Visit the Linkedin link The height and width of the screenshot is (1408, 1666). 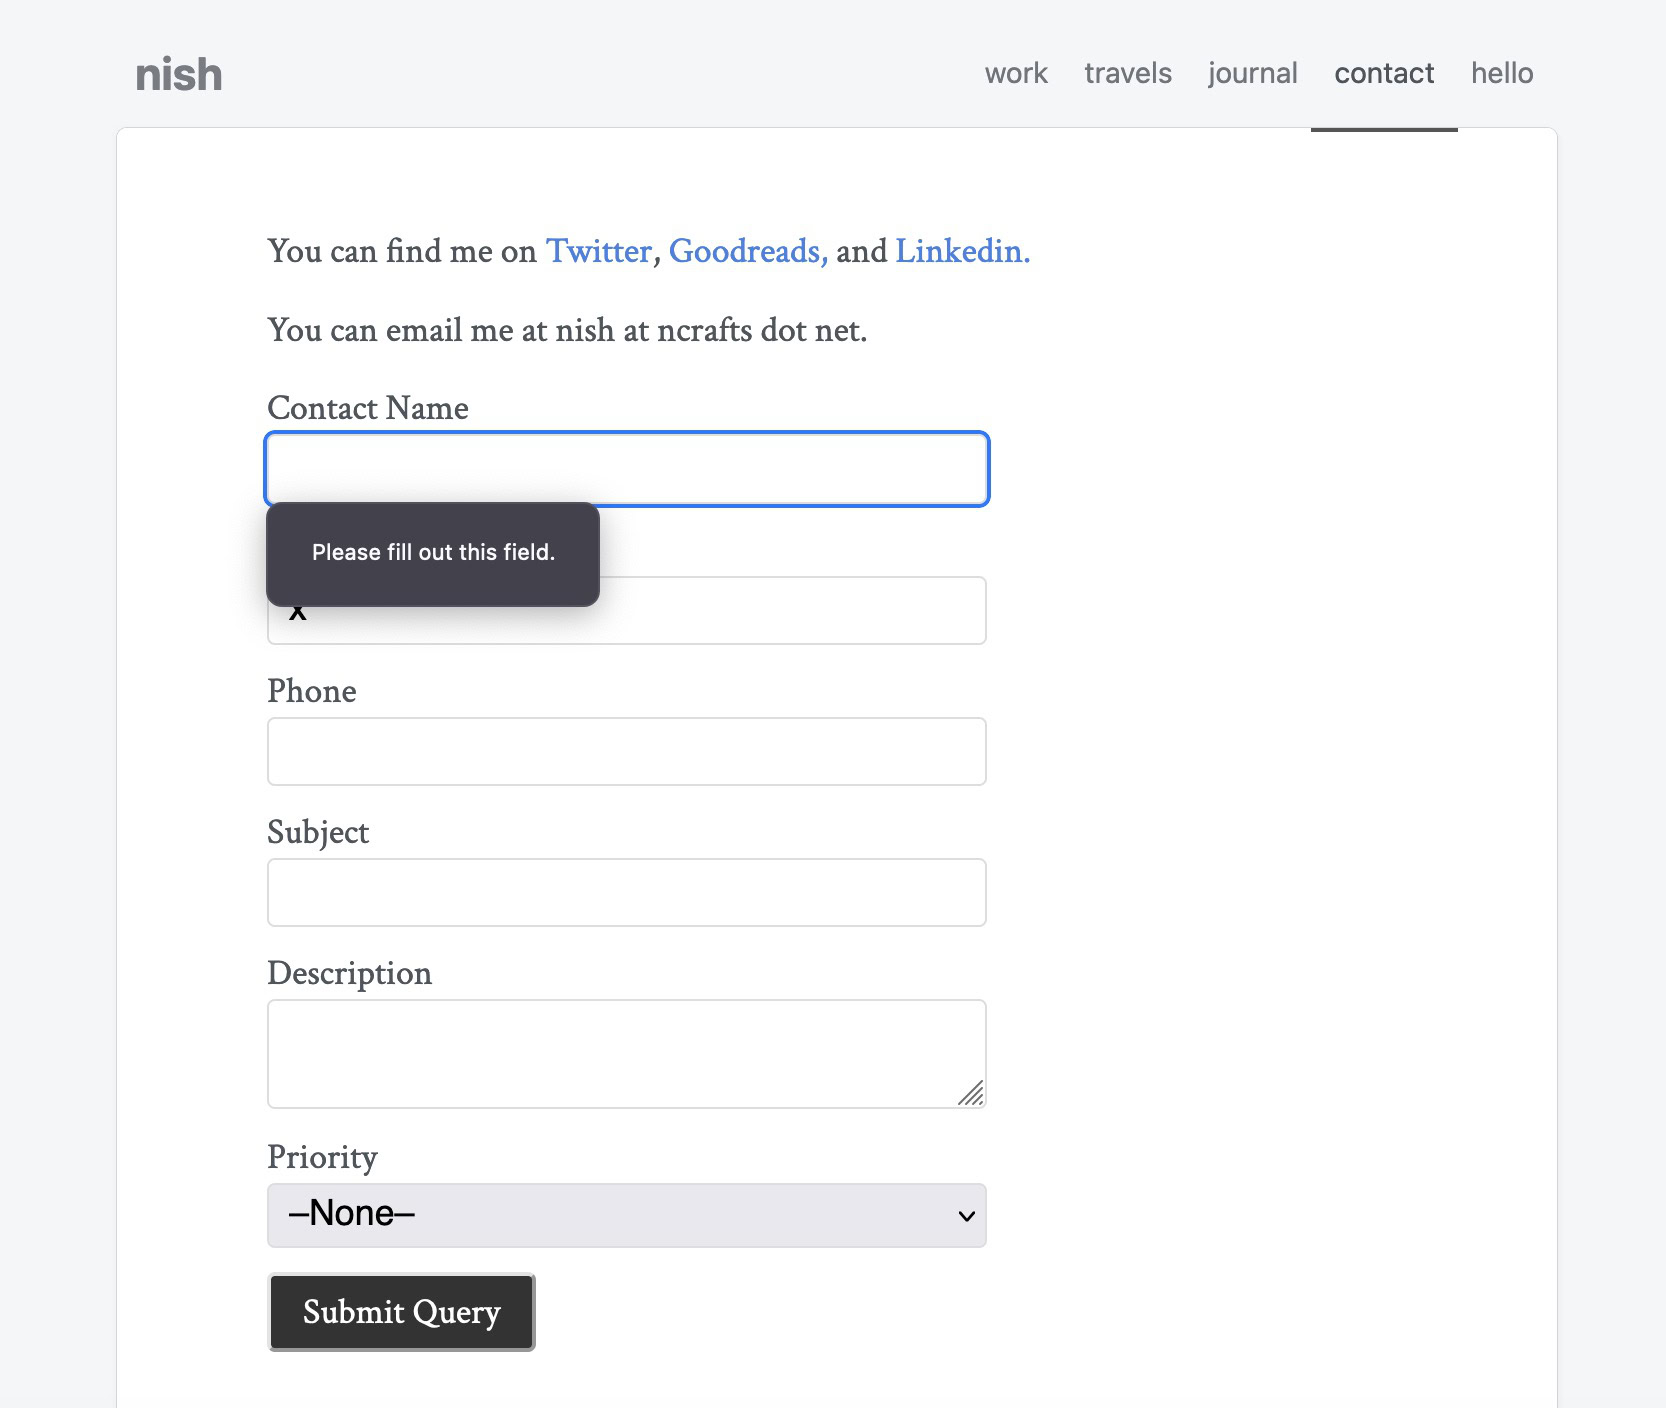click(x=962, y=251)
